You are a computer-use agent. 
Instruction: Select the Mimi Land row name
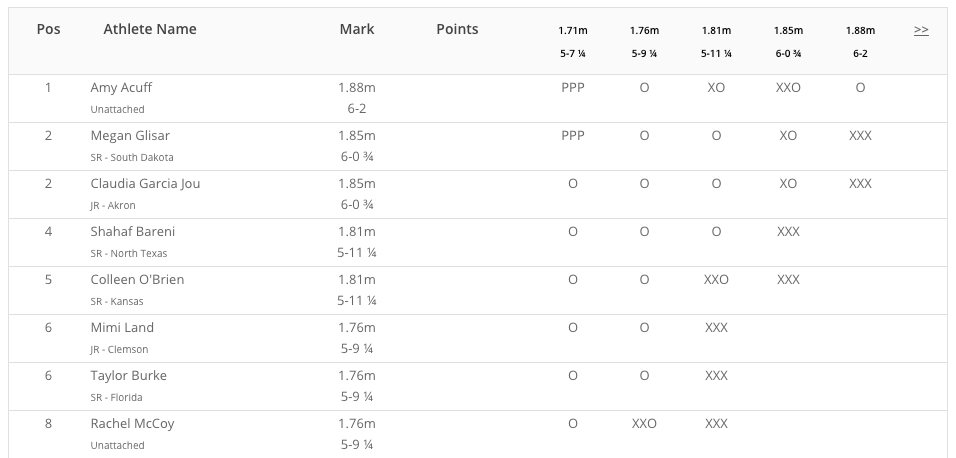point(122,327)
